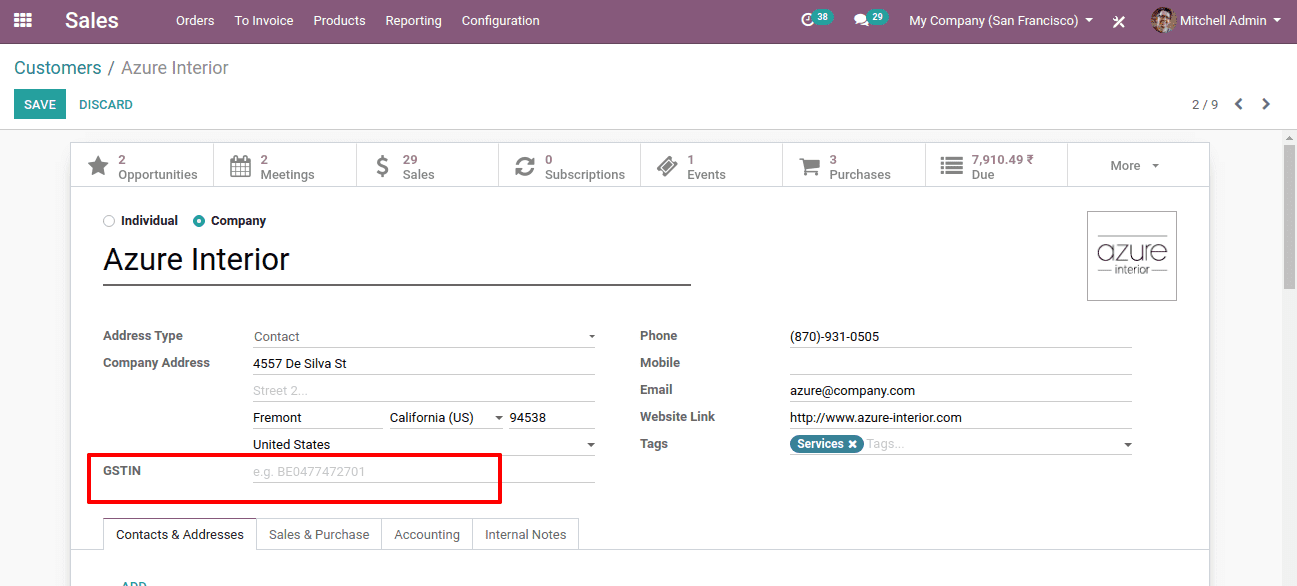Click the empty Mobile field
This screenshot has width=1297, height=586.
[x=960, y=364]
